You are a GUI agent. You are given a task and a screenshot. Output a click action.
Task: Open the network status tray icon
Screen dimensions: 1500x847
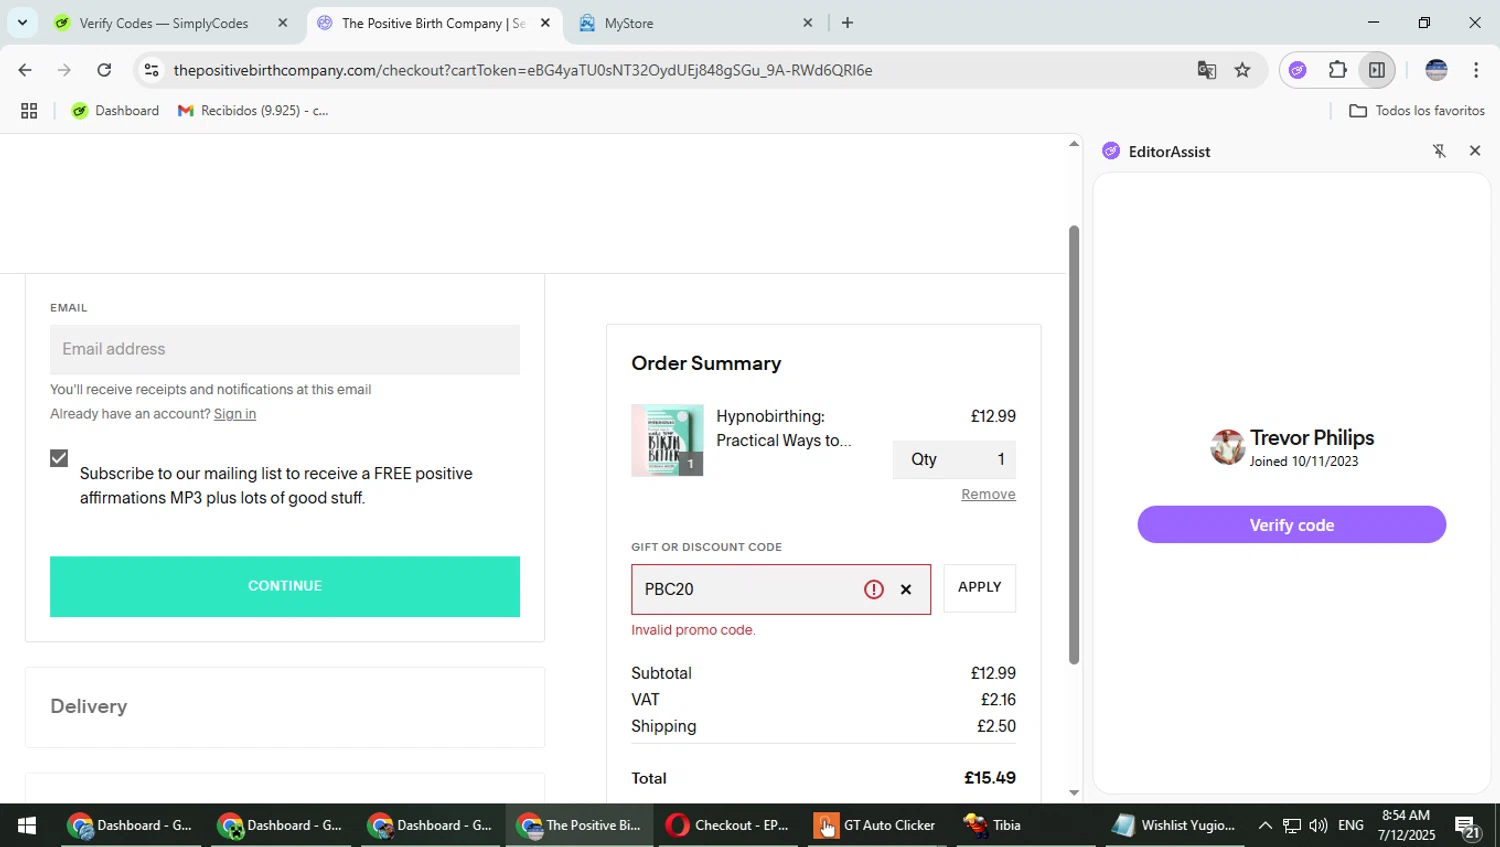tap(1292, 825)
